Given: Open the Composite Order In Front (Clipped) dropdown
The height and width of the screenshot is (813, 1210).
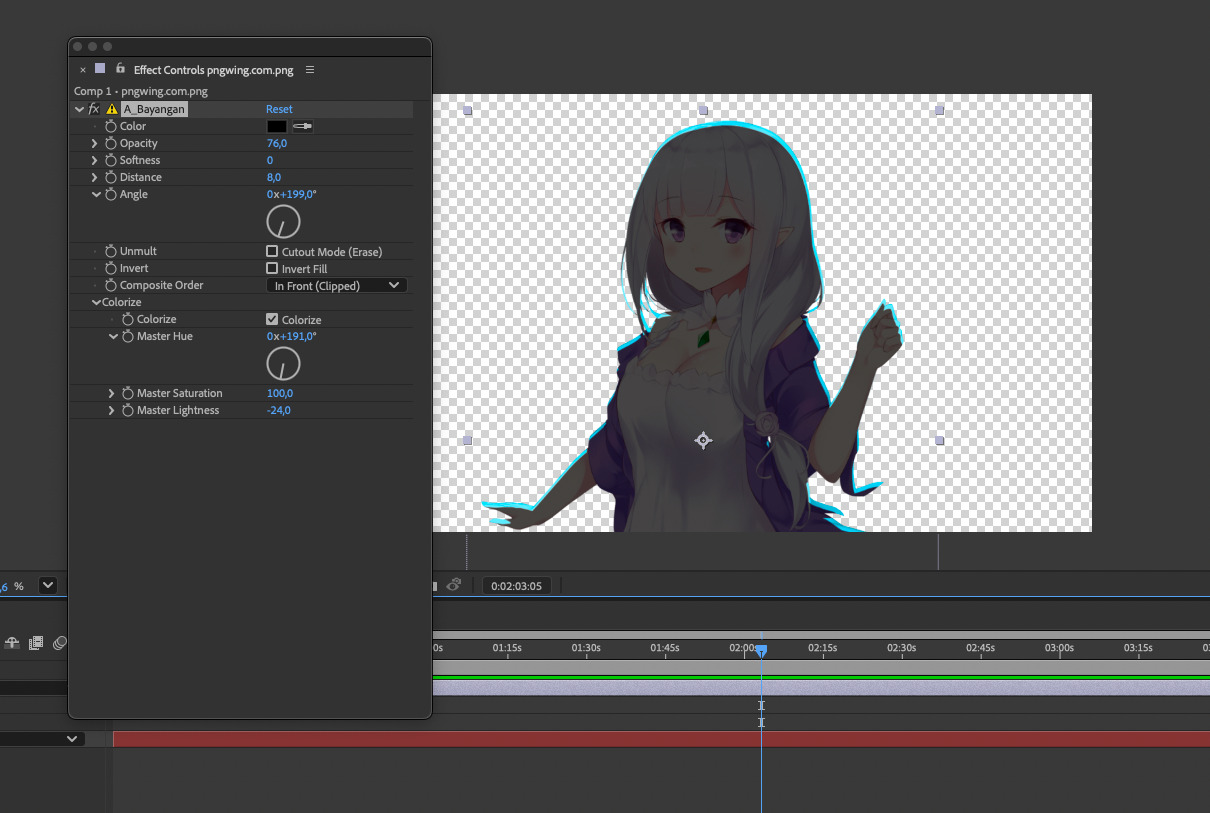Looking at the screenshot, I should click(x=337, y=286).
